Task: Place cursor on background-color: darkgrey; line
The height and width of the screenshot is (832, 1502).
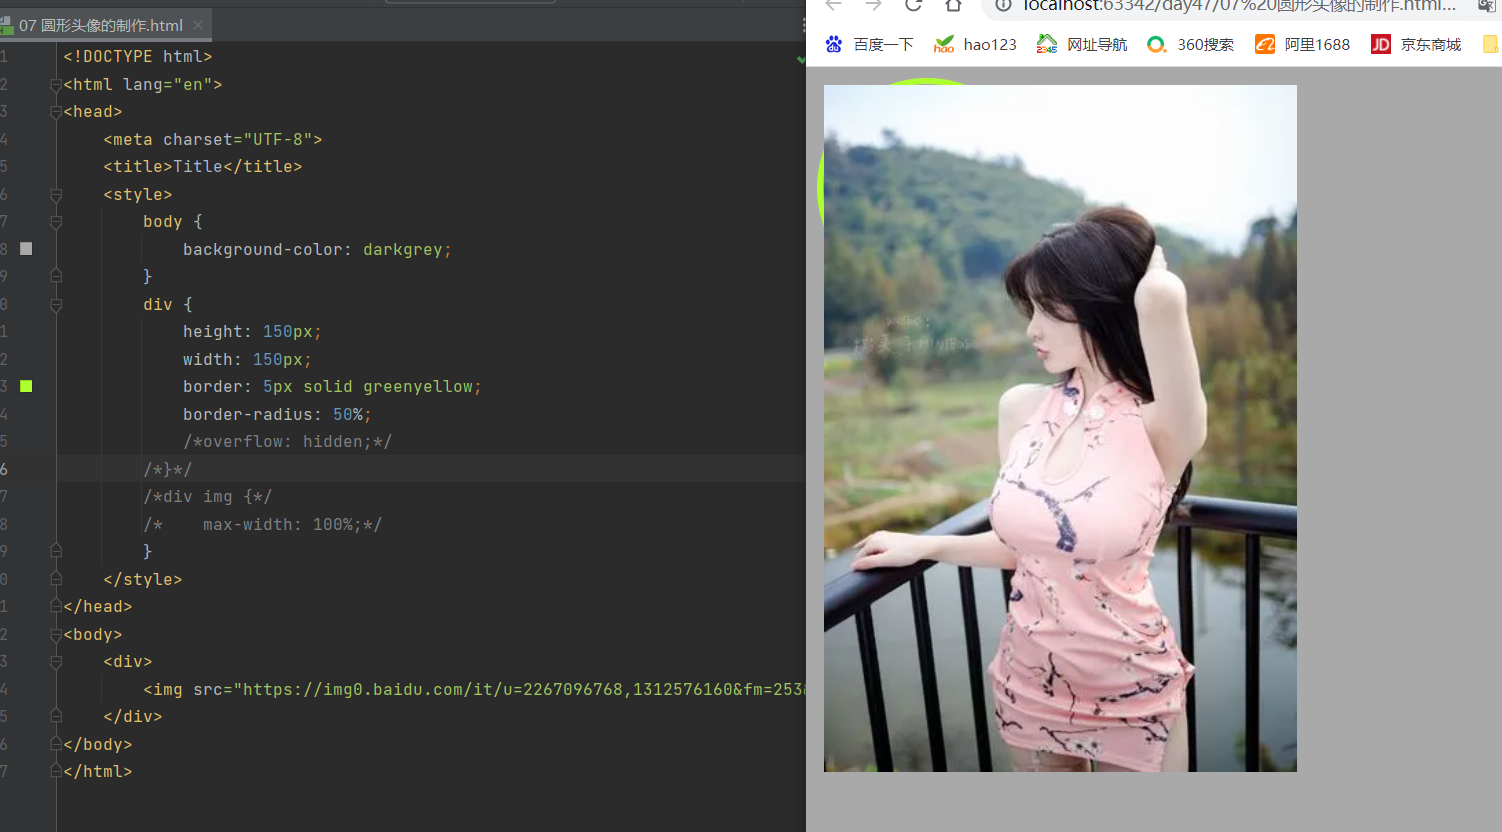Action: click(x=317, y=250)
